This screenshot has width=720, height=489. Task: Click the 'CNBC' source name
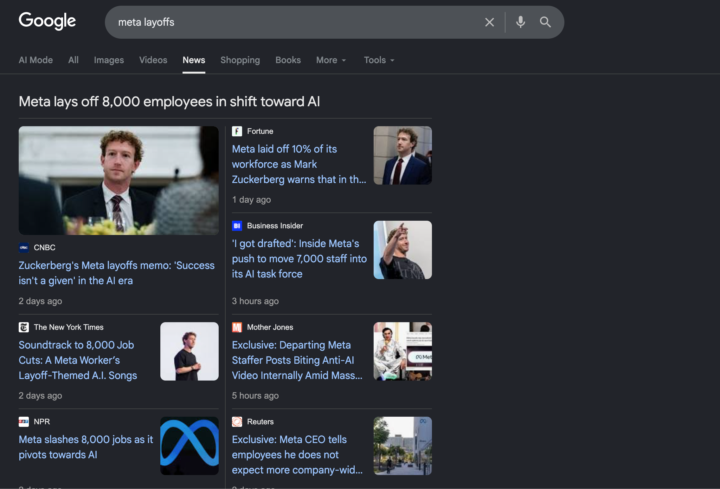[x=45, y=247]
